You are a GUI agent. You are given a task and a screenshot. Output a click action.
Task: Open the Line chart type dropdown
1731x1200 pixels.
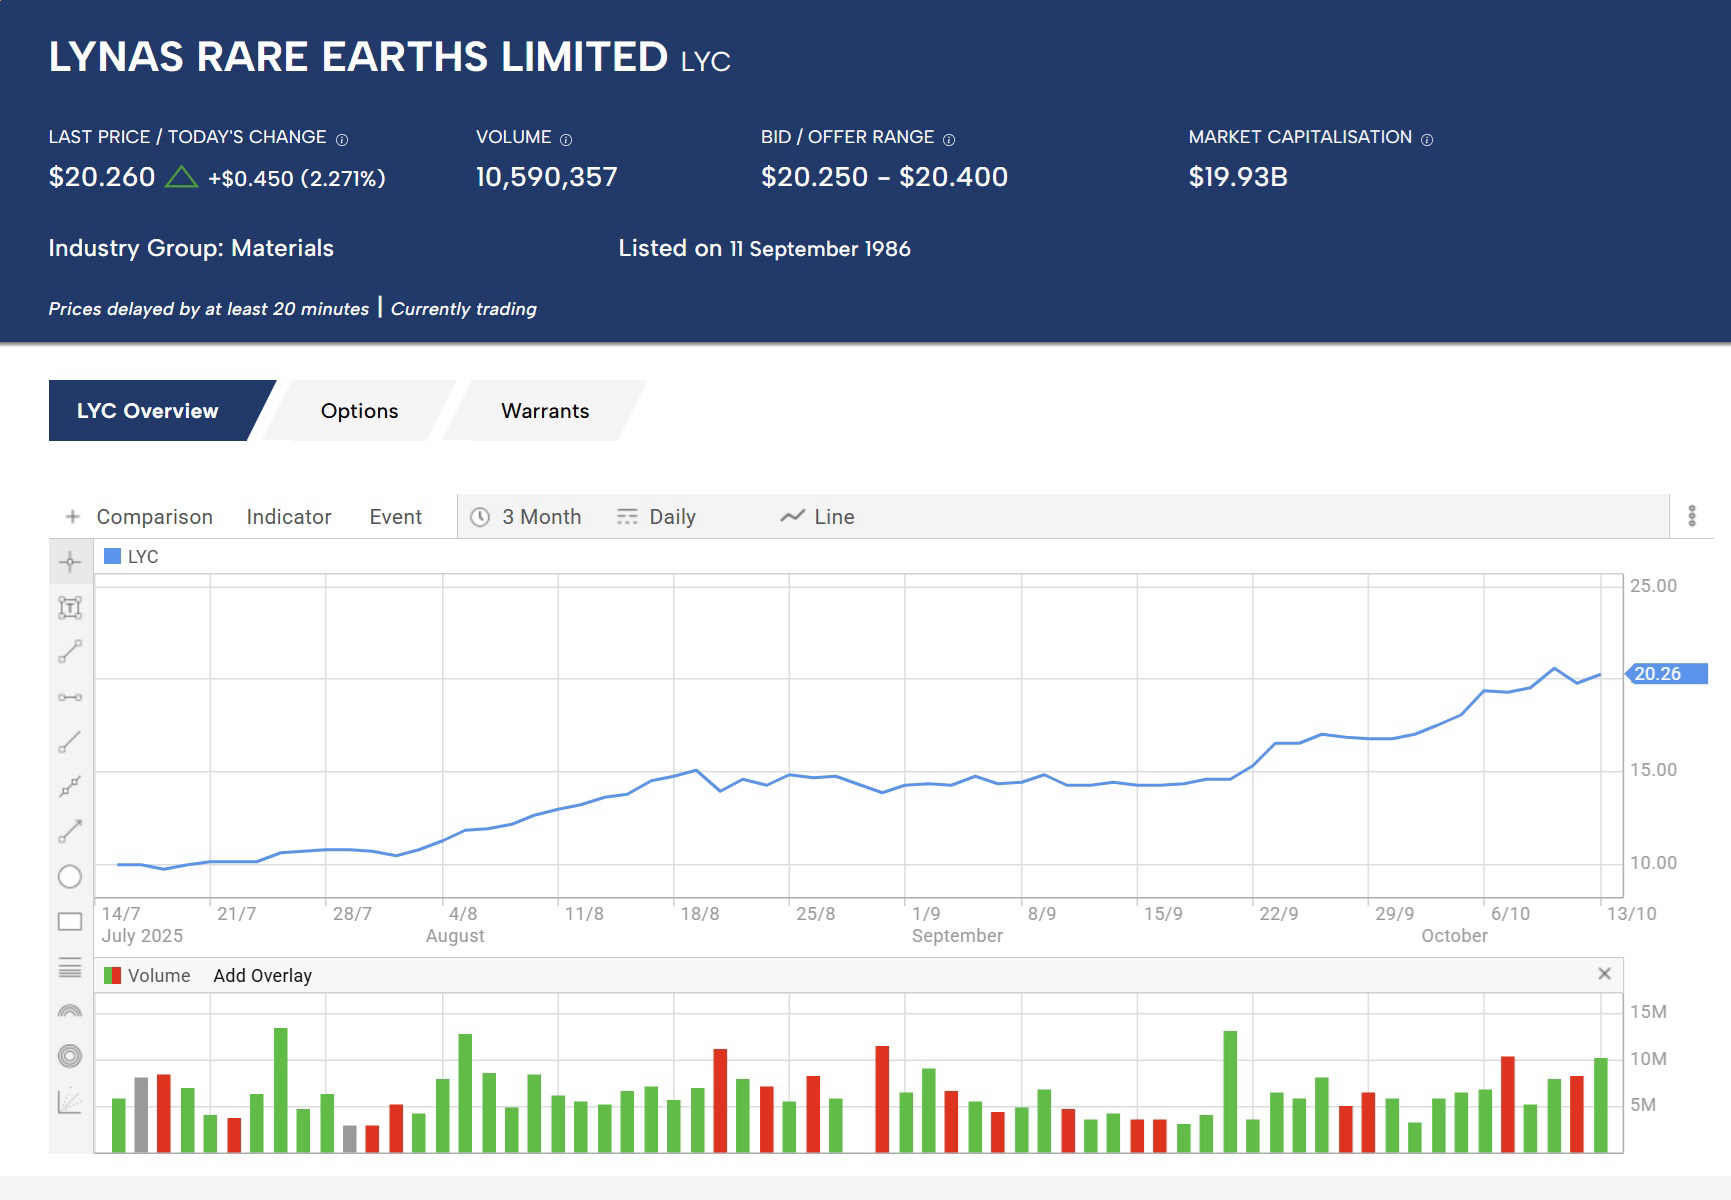pyautogui.click(x=818, y=517)
